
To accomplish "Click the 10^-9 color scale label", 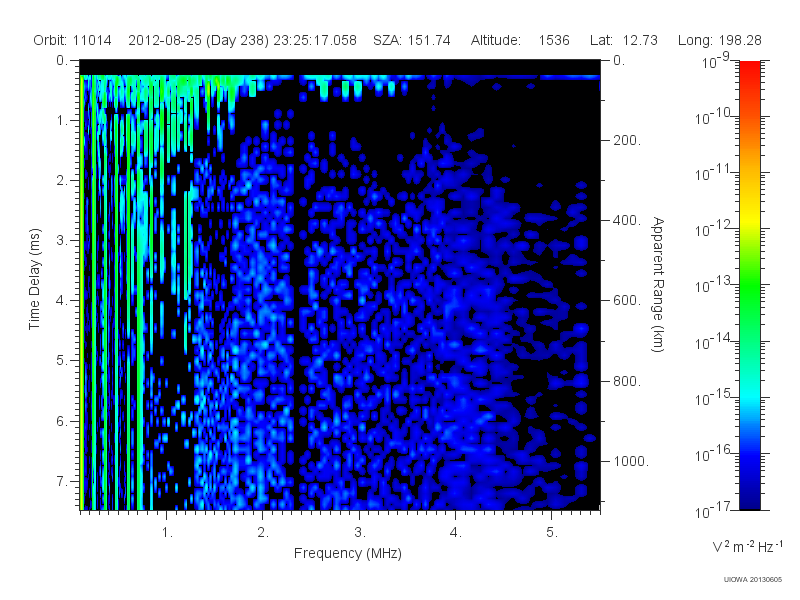I will click(716, 60).
